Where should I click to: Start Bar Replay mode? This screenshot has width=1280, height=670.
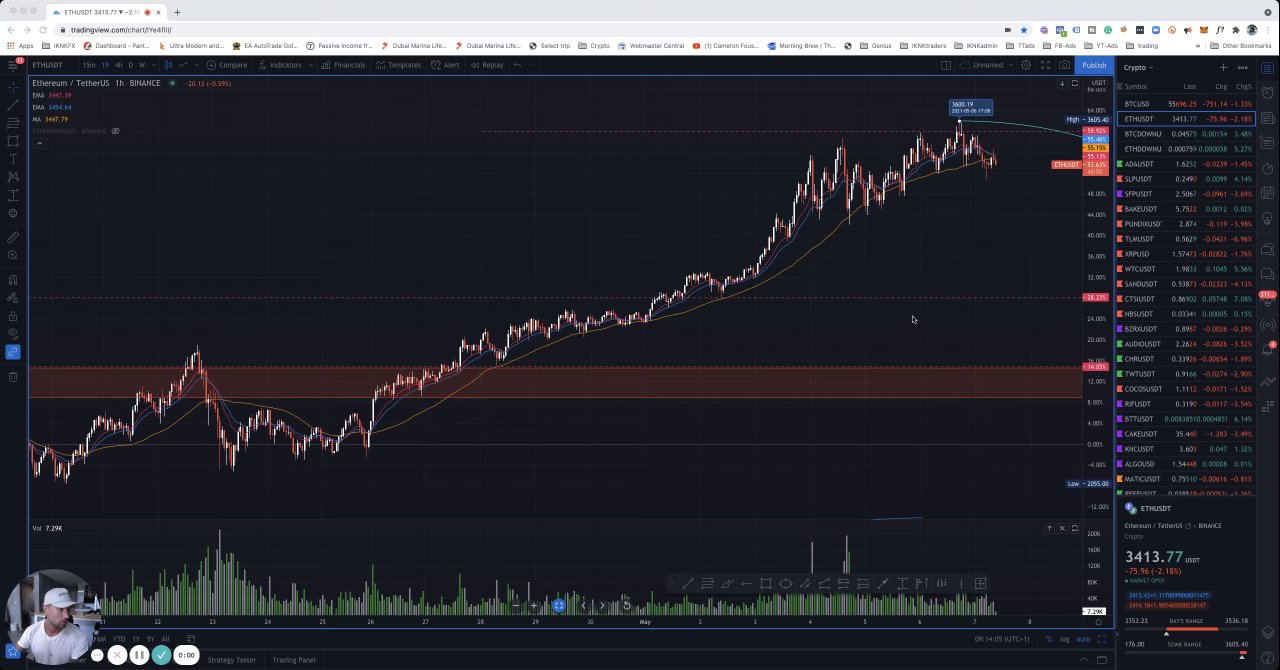(x=487, y=65)
